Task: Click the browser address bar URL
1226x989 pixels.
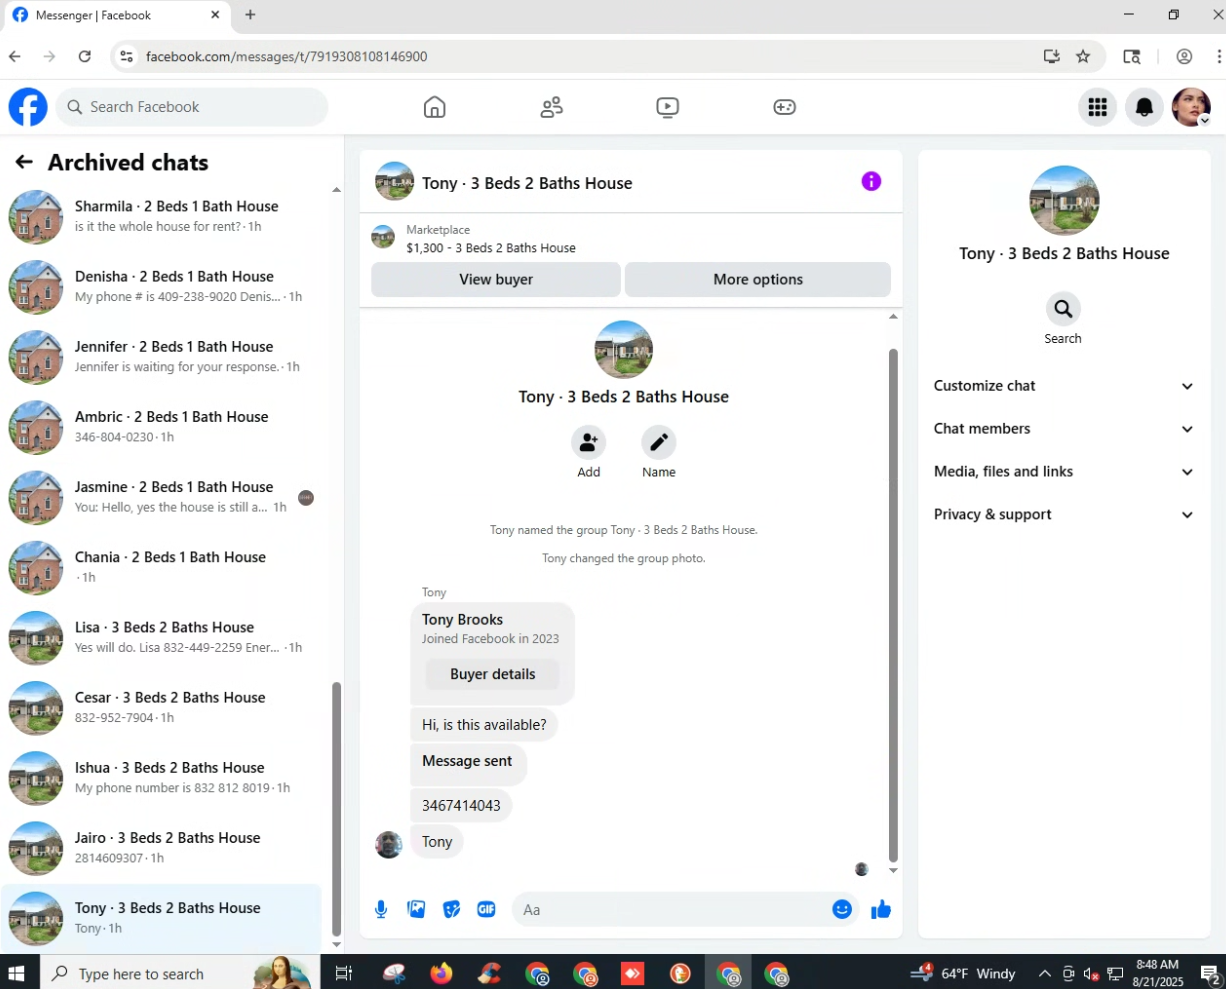Action: coord(286,57)
